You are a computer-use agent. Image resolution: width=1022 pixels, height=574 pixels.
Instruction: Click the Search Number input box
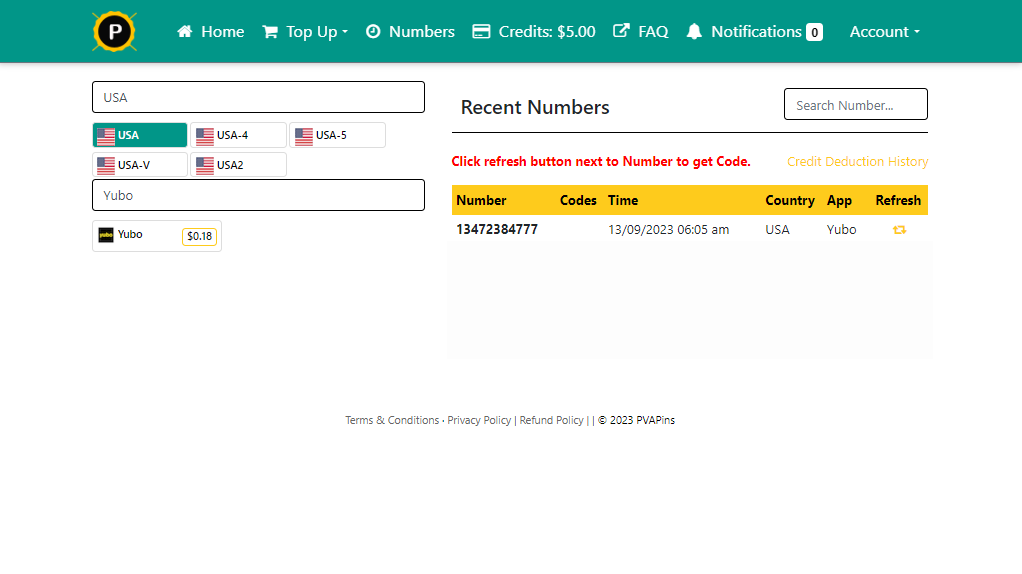855,104
